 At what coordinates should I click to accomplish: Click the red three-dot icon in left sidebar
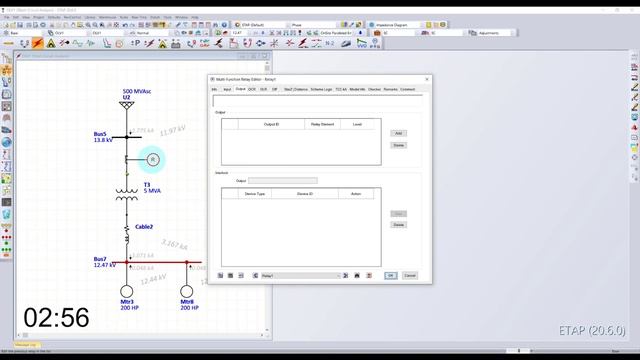point(6,237)
